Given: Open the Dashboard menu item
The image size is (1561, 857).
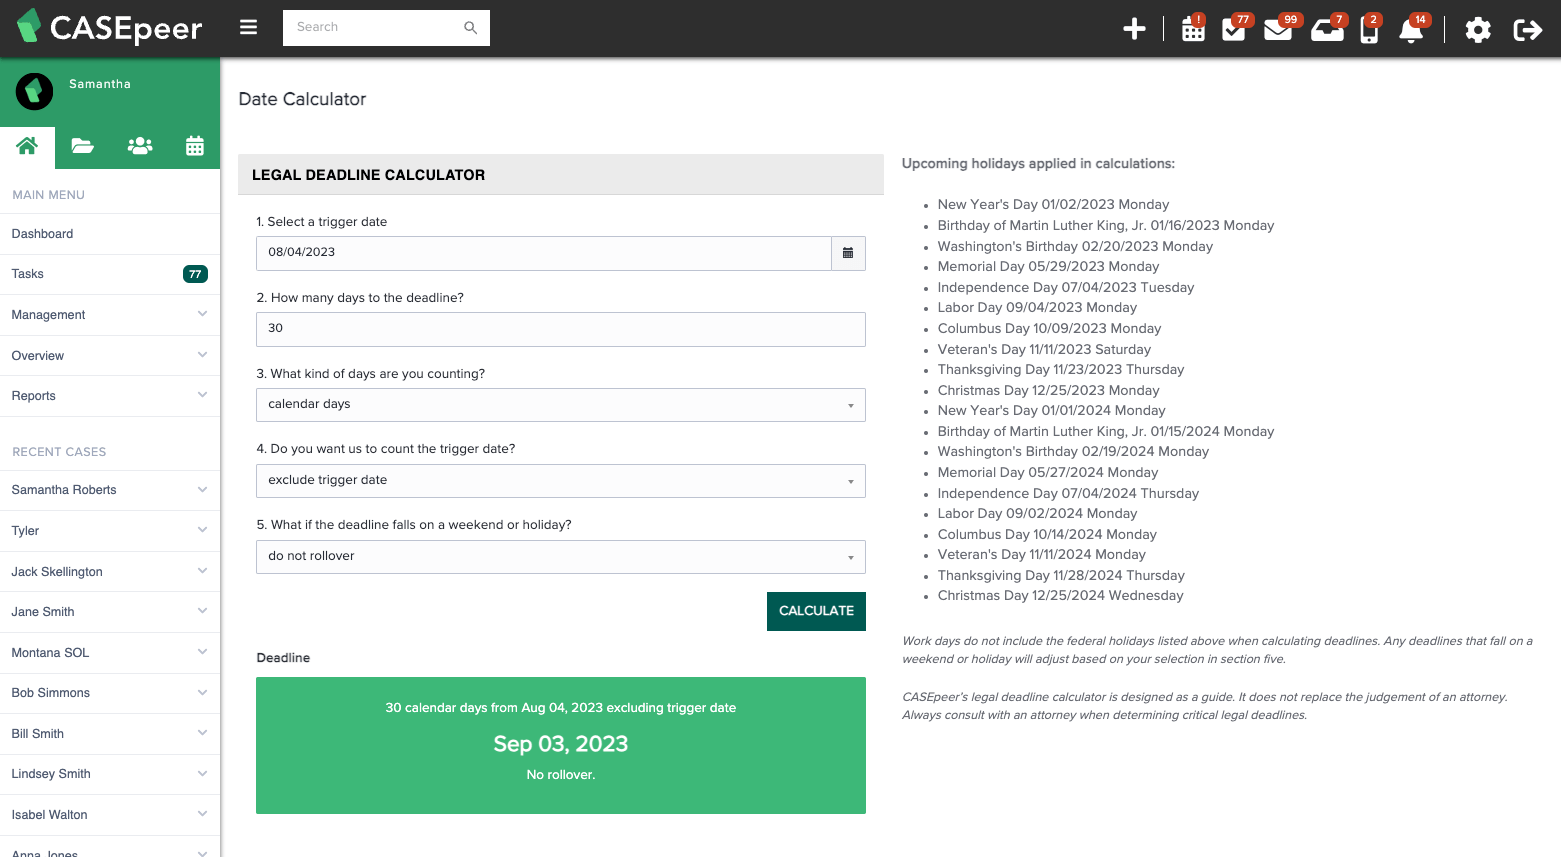Looking at the screenshot, I should pos(42,233).
